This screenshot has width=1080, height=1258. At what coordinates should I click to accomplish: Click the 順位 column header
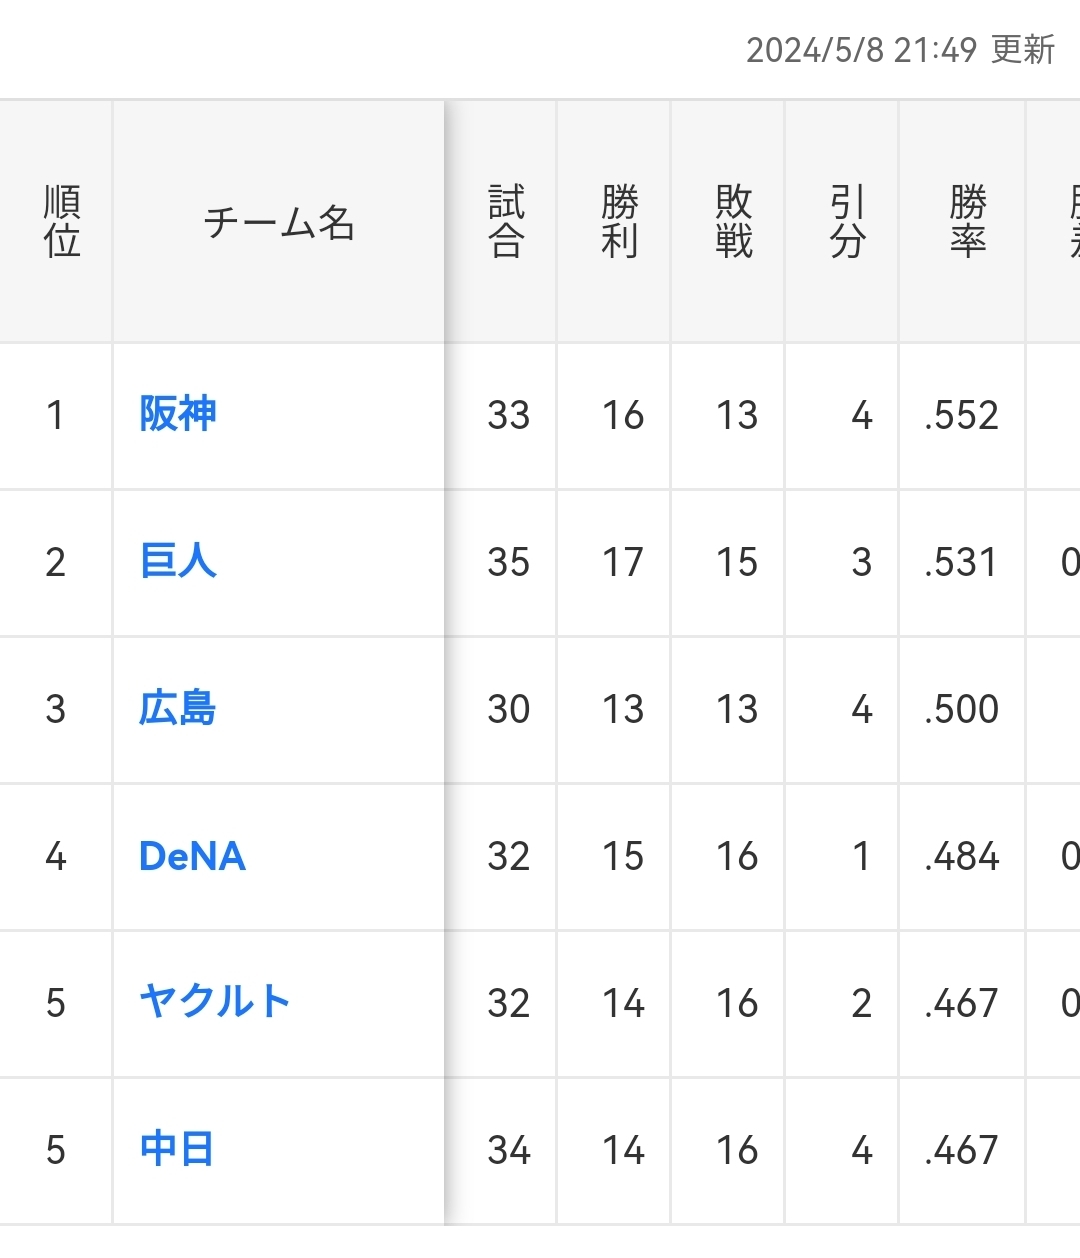click(x=62, y=222)
